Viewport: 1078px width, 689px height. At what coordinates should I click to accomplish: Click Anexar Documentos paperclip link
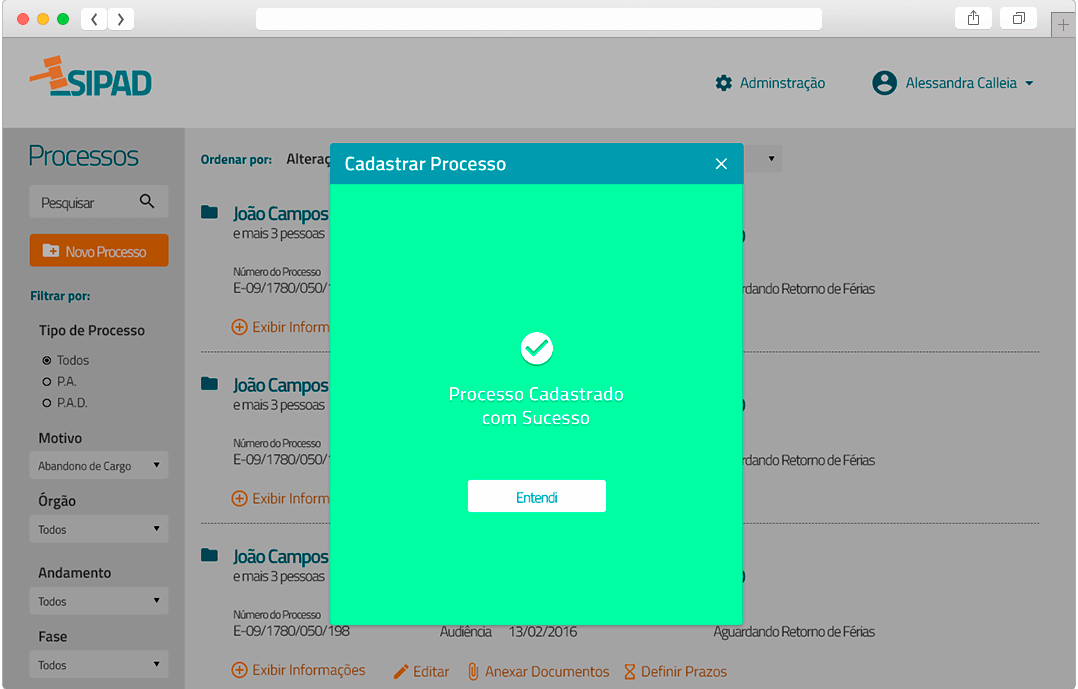pyautogui.click(x=538, y=672)
